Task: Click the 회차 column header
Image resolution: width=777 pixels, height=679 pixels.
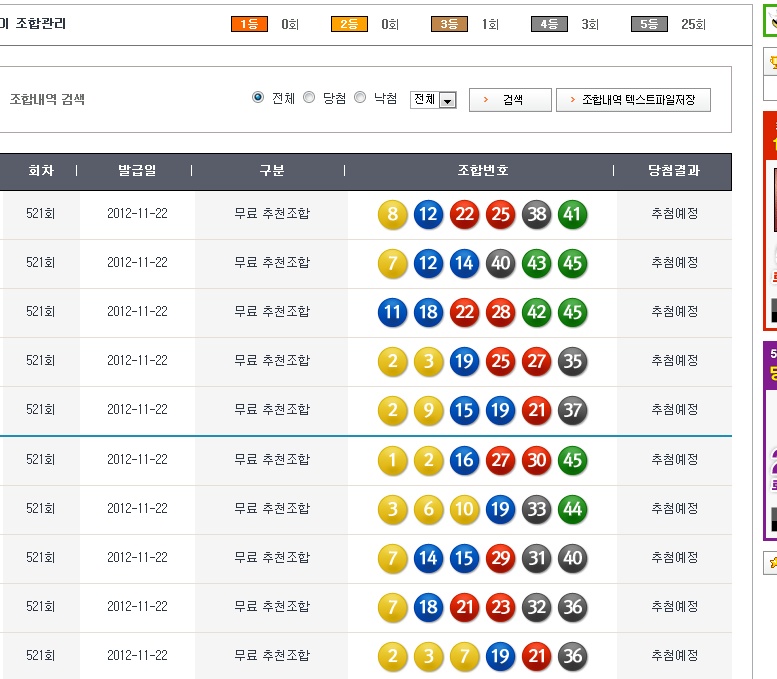Action: pos(40,171)
